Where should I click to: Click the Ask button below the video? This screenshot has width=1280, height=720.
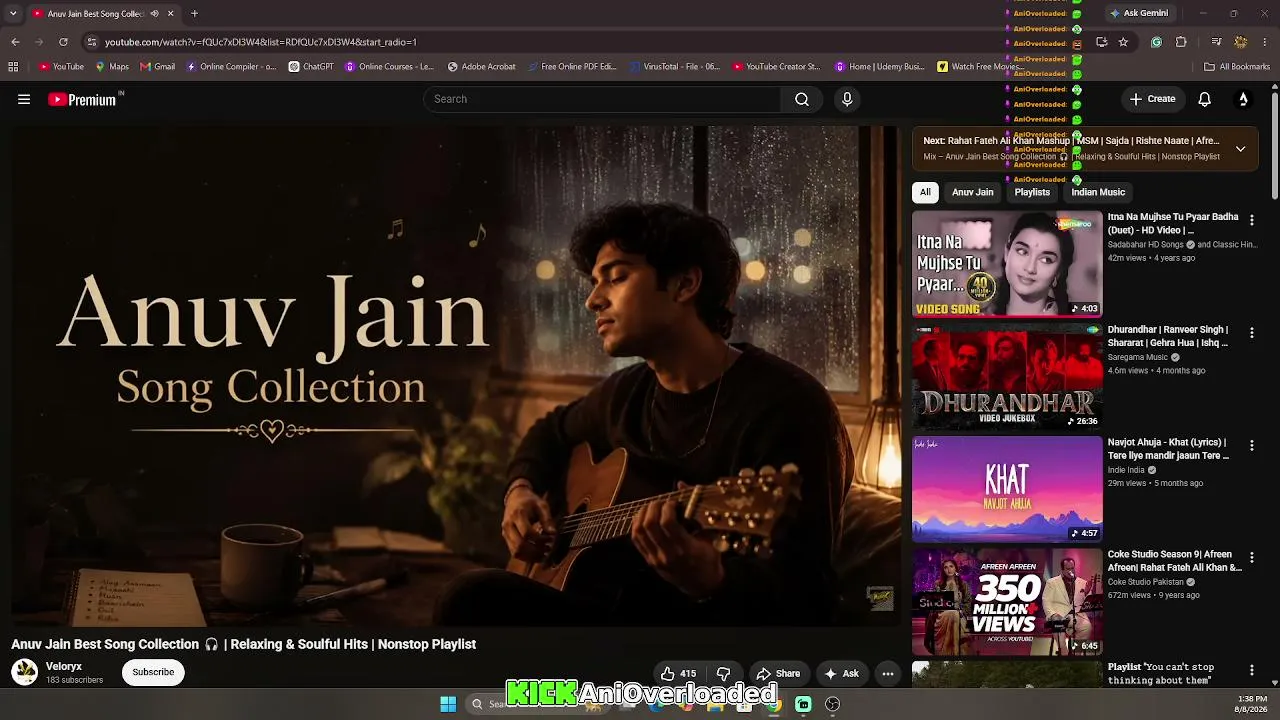pyautogui.click(x=841, y=674)
